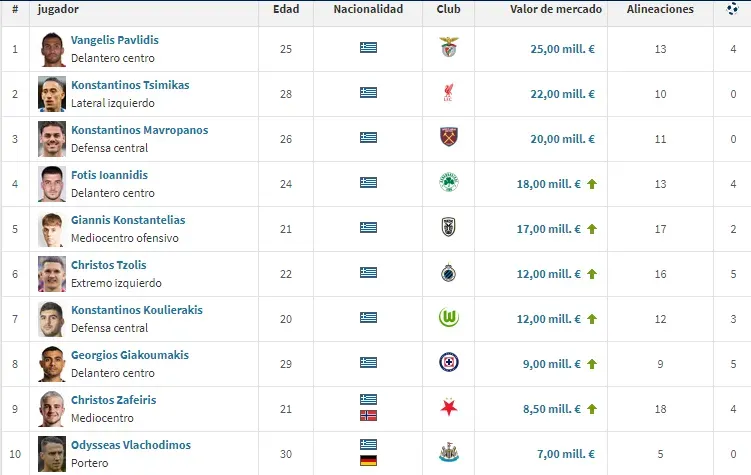Sort table by Edad column header

[286, 9]
